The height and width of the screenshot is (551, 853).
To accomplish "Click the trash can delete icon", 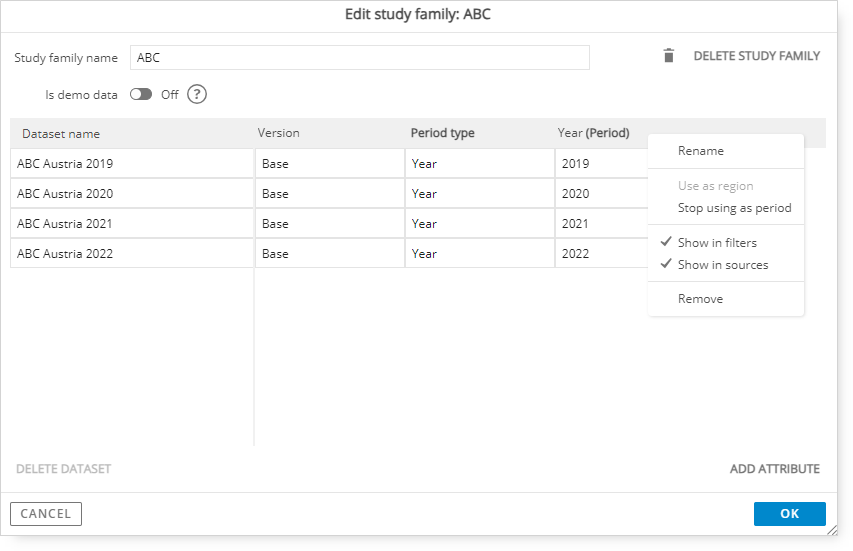I will pyautogui.click(x=669, y=55).
